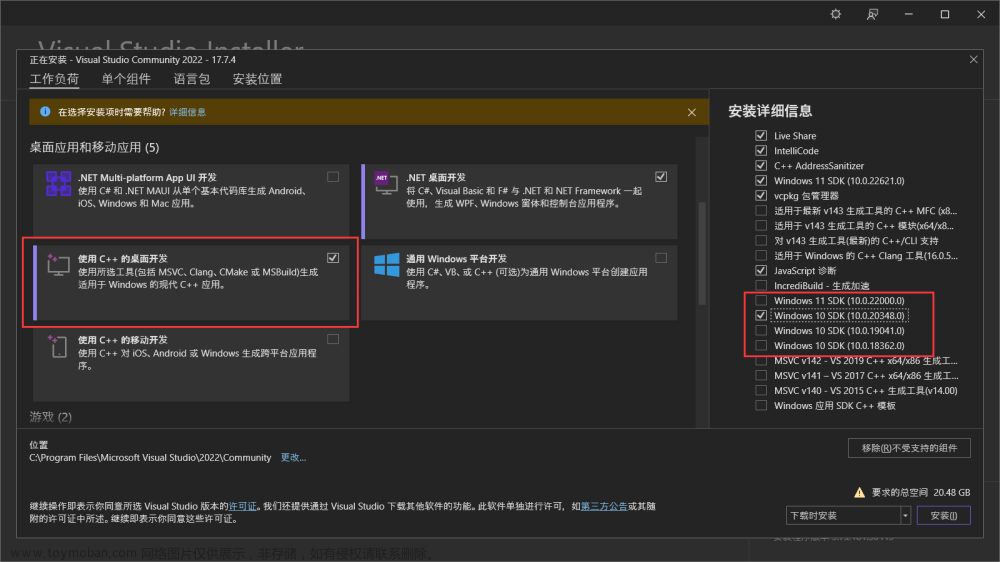Switch to 安装位置 tab
Screen dimensions: 1000x562
click(257, 79)
